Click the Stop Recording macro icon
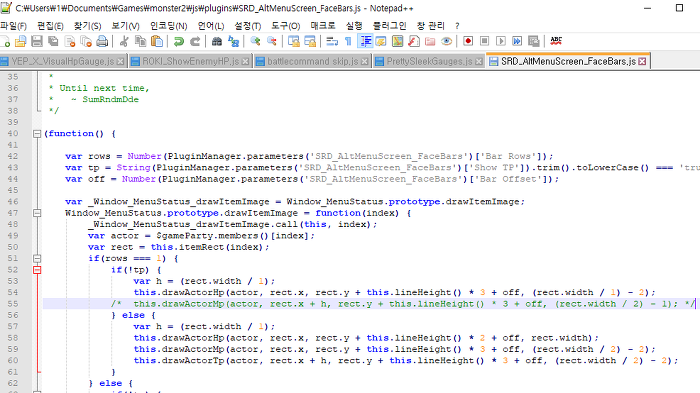 coord(484,42)
